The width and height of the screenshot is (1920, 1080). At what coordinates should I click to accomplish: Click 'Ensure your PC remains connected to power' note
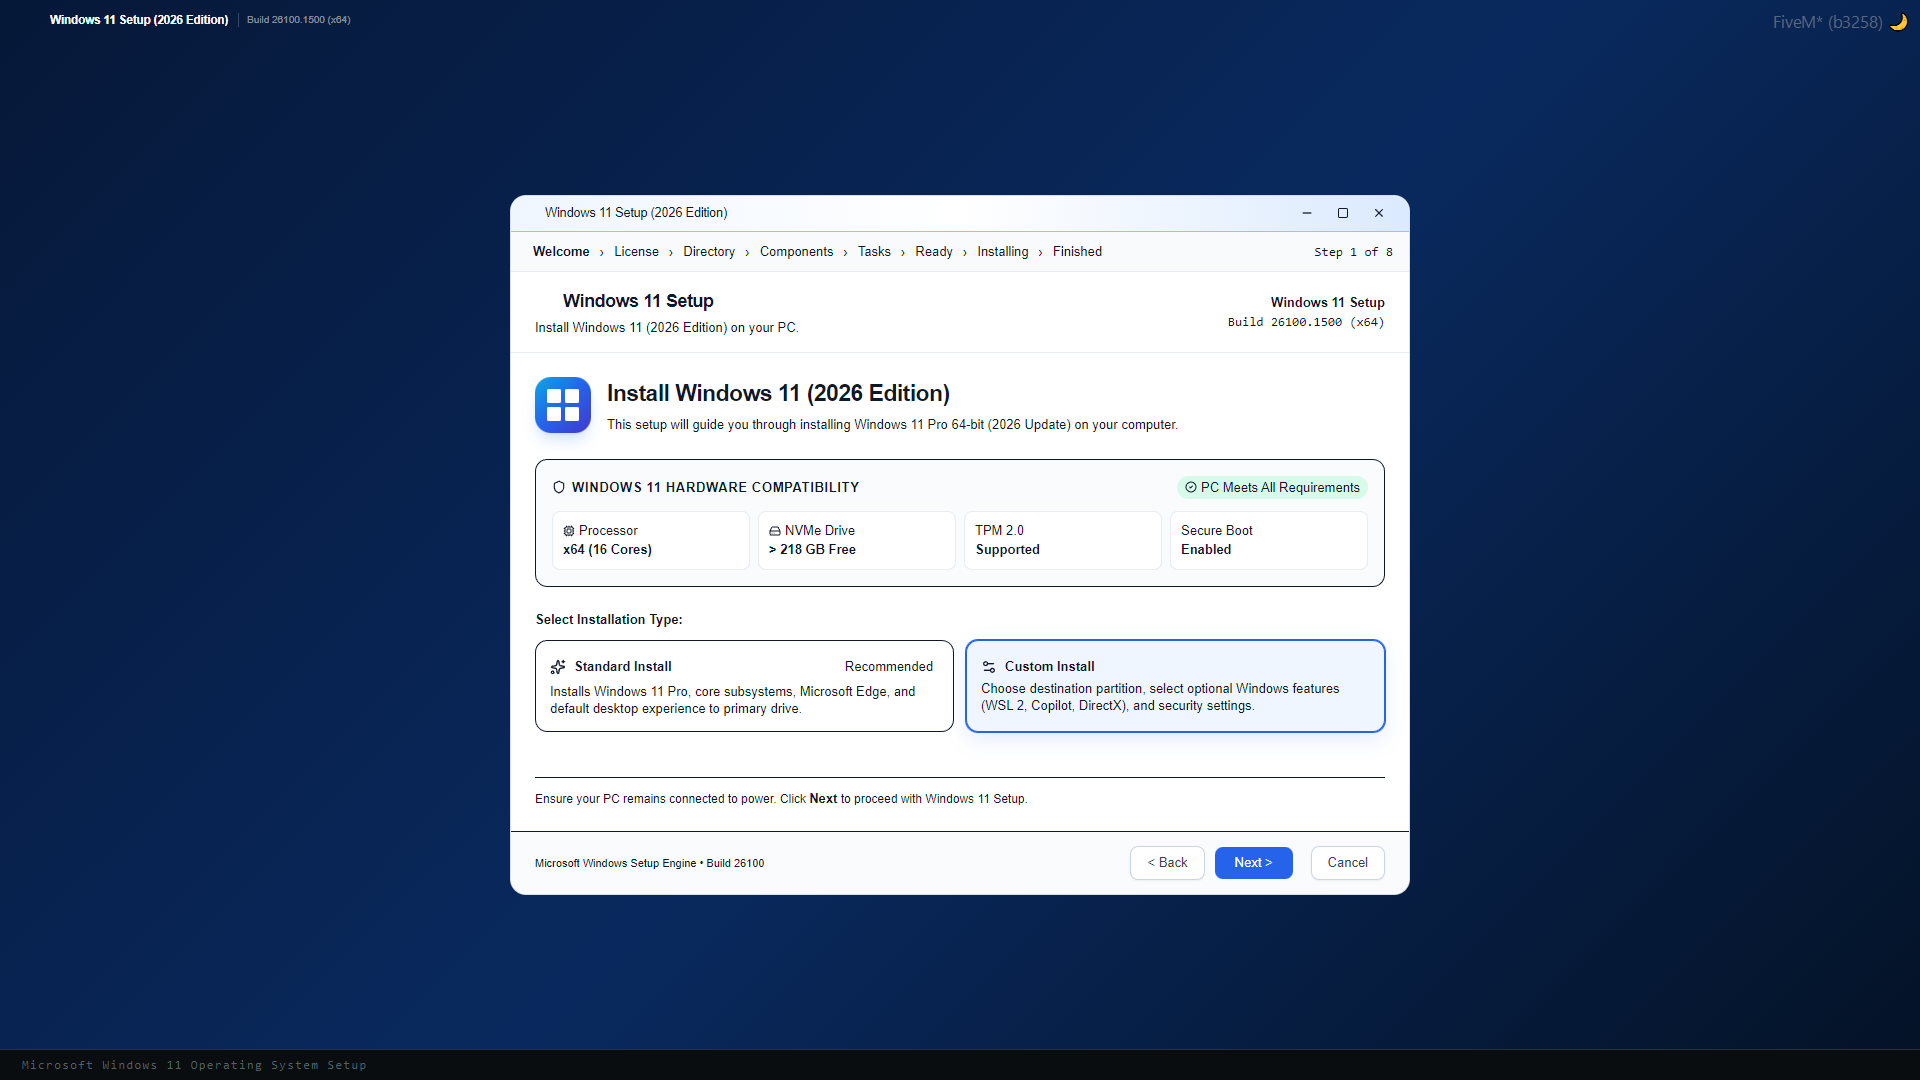781,799
